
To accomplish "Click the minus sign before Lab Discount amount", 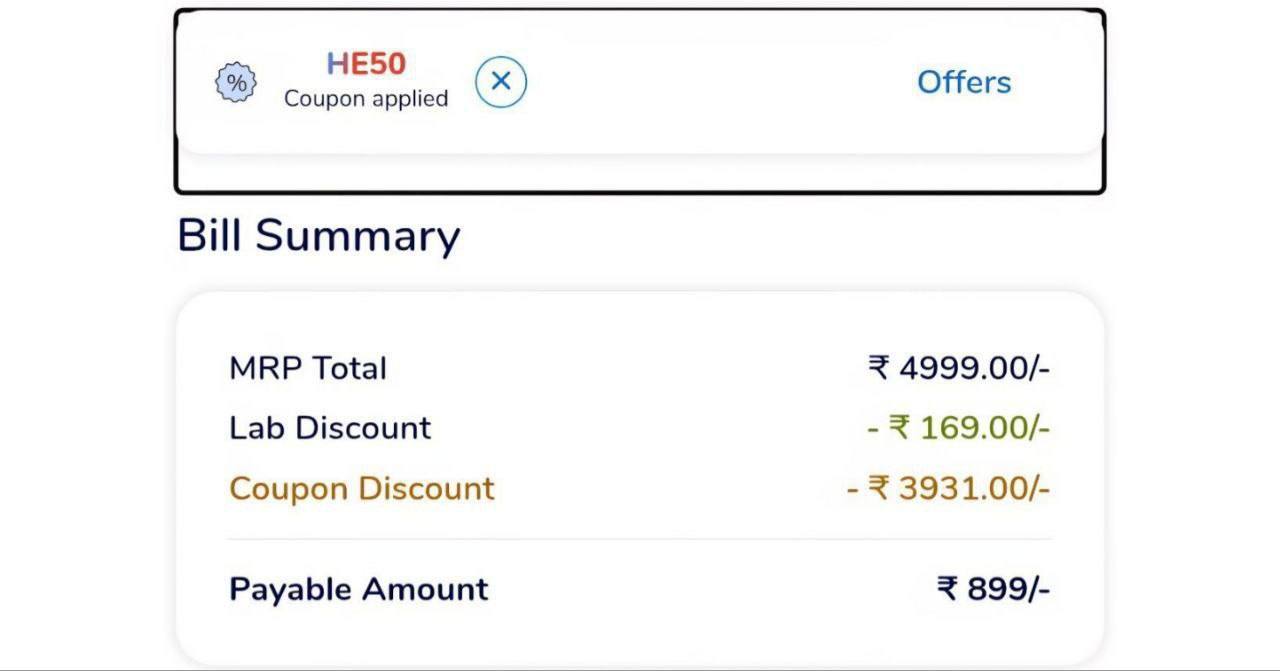I will (873, 428).
